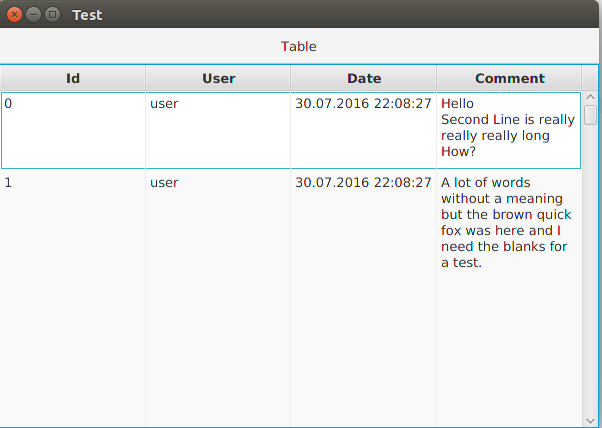Click the scrollbar up arrow

coord(590,97)
